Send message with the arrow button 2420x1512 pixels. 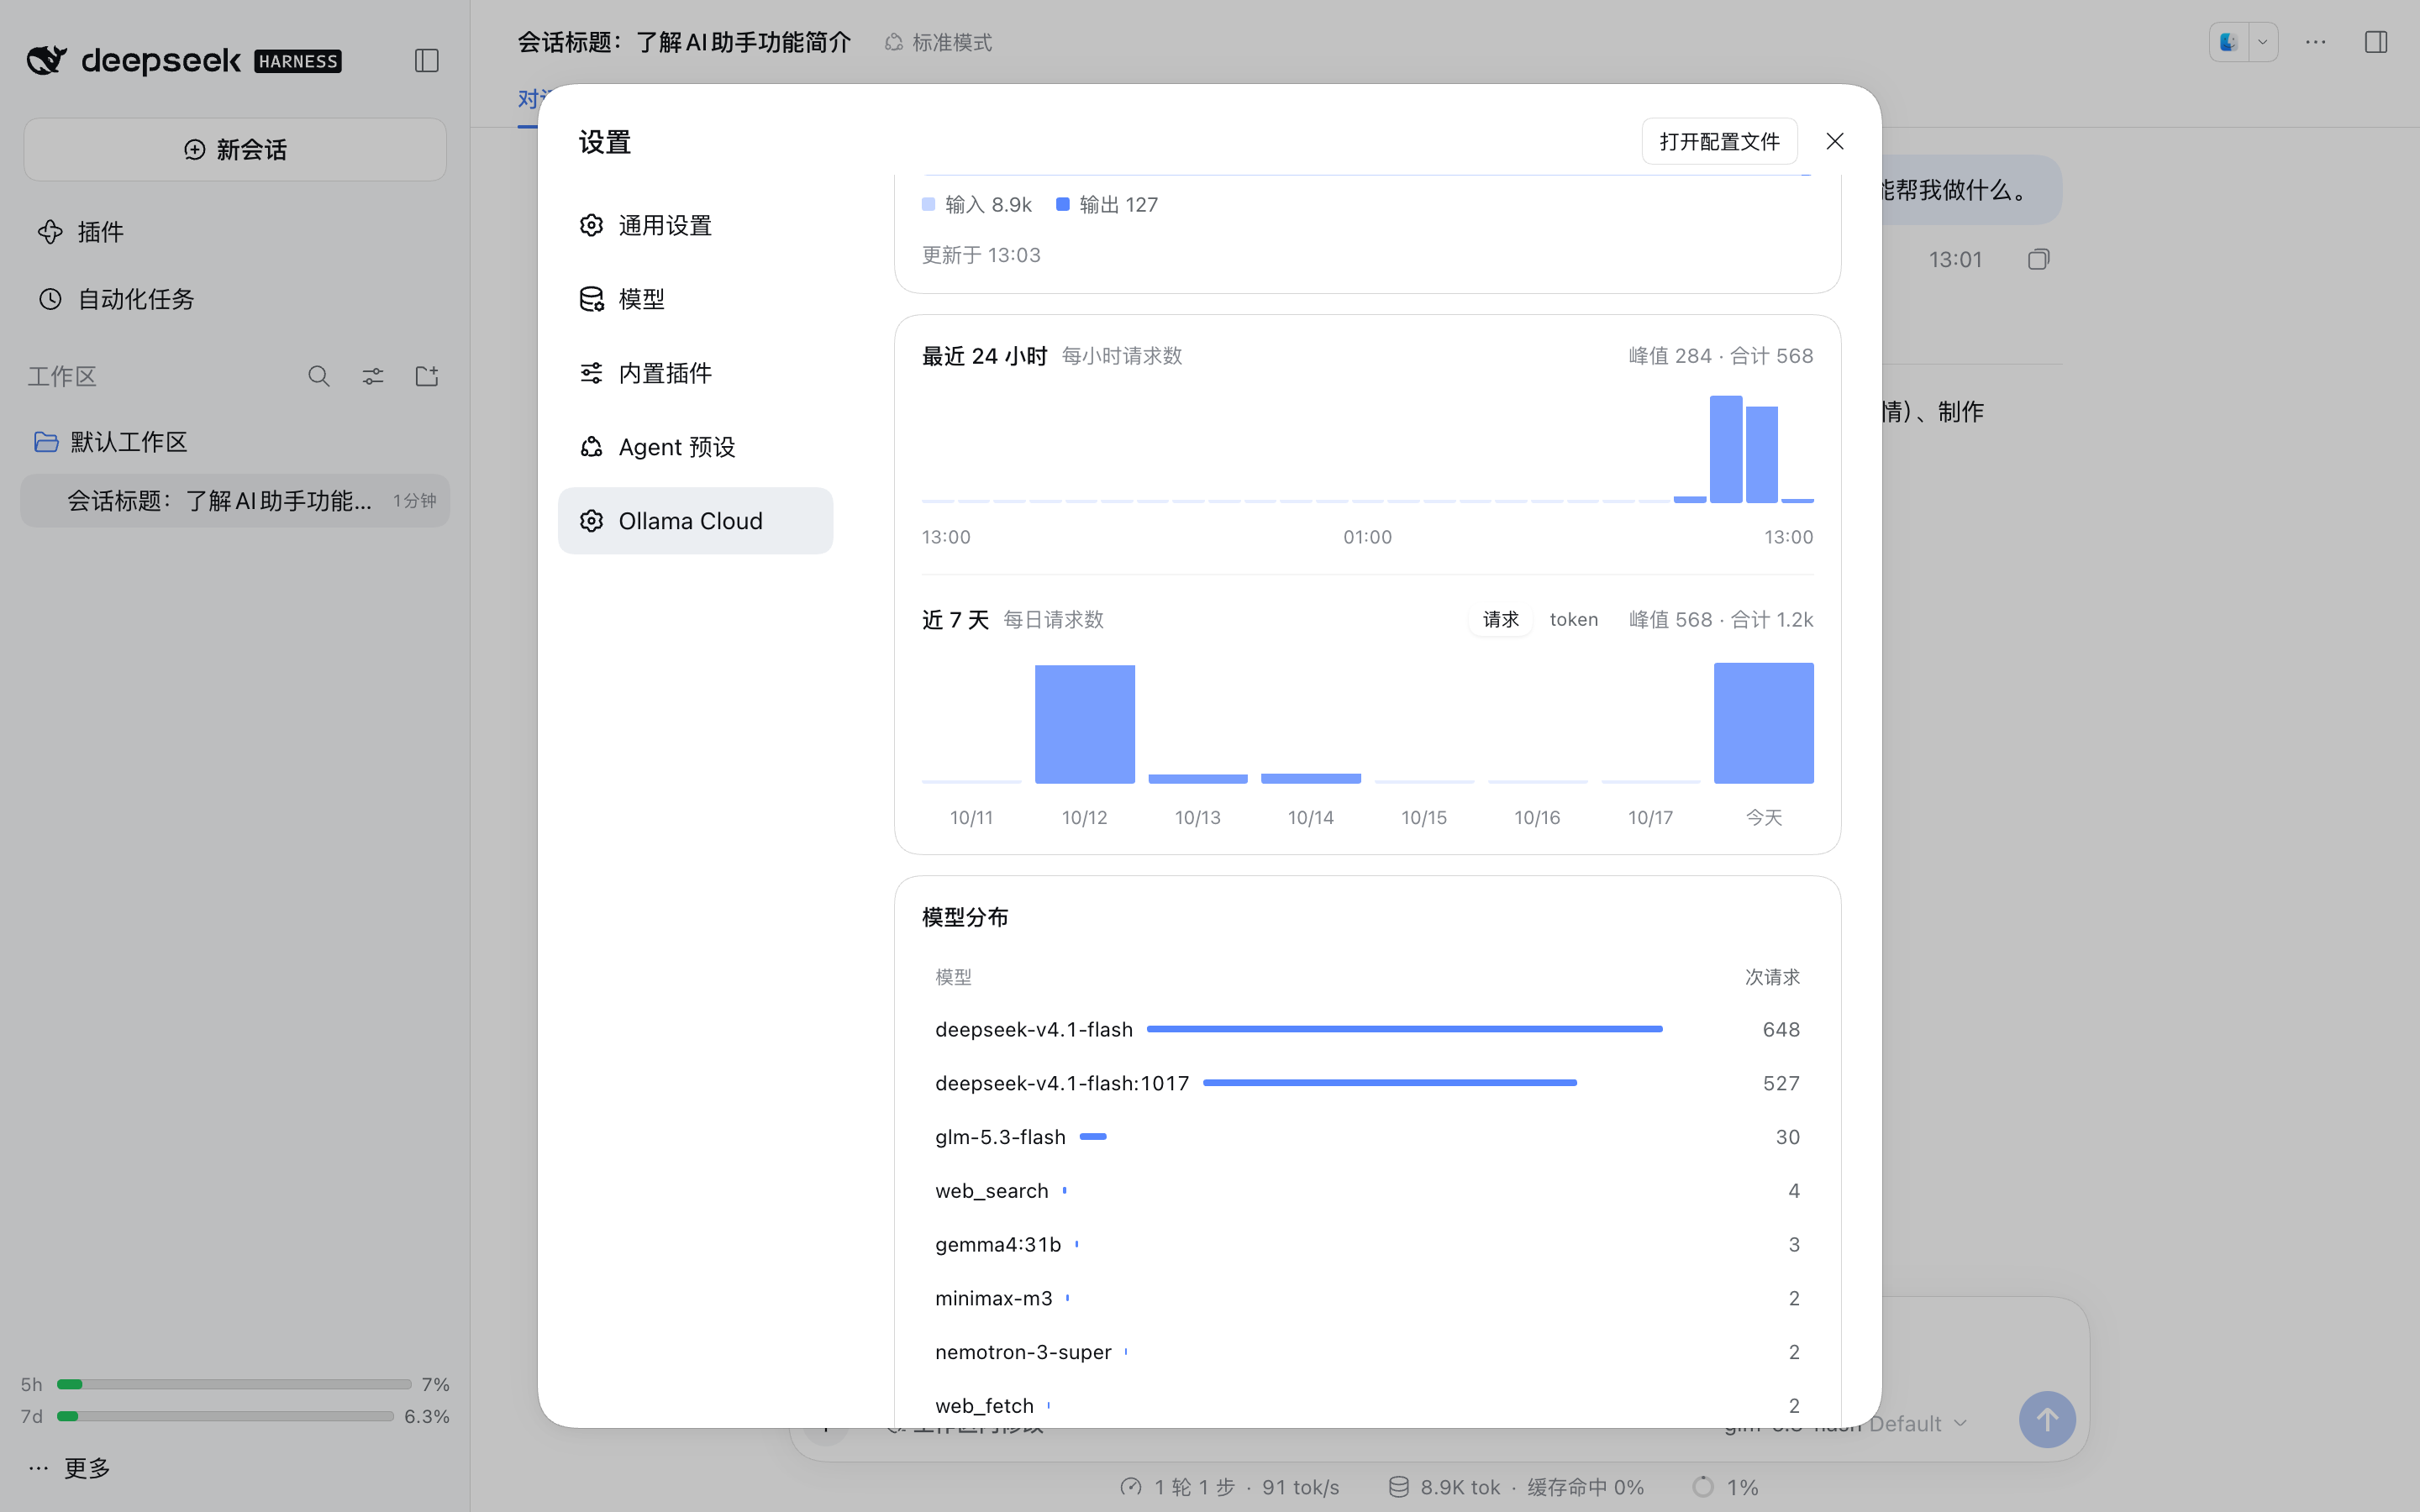tap(2046, 1419)
